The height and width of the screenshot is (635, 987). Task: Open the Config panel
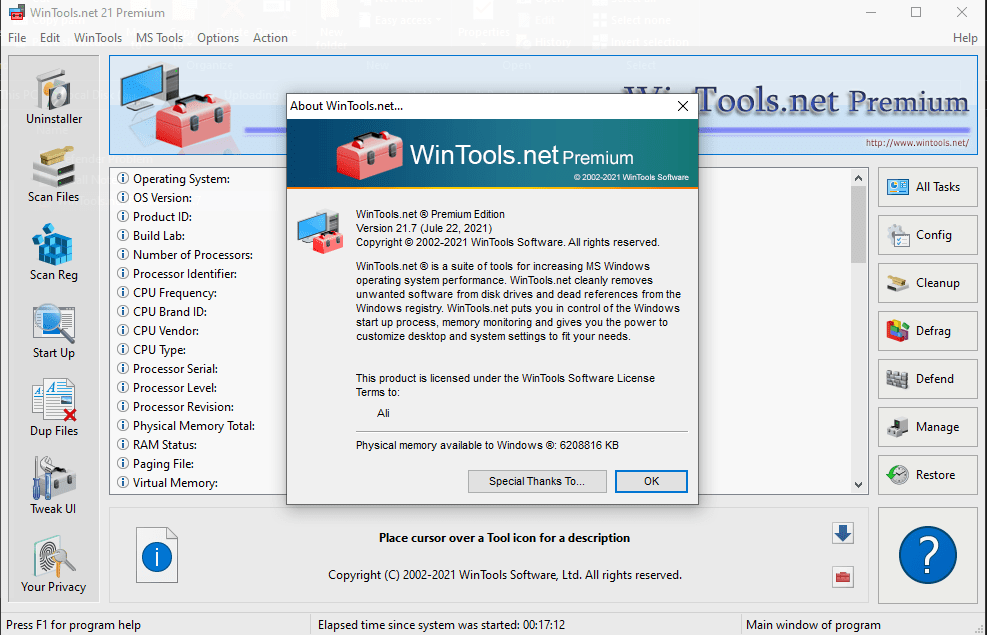pyautogui.click(x=927, y=235)
